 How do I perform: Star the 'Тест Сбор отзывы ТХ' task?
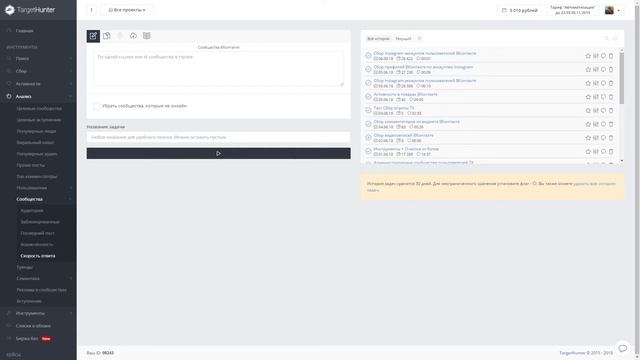click(x=588, y=111)
